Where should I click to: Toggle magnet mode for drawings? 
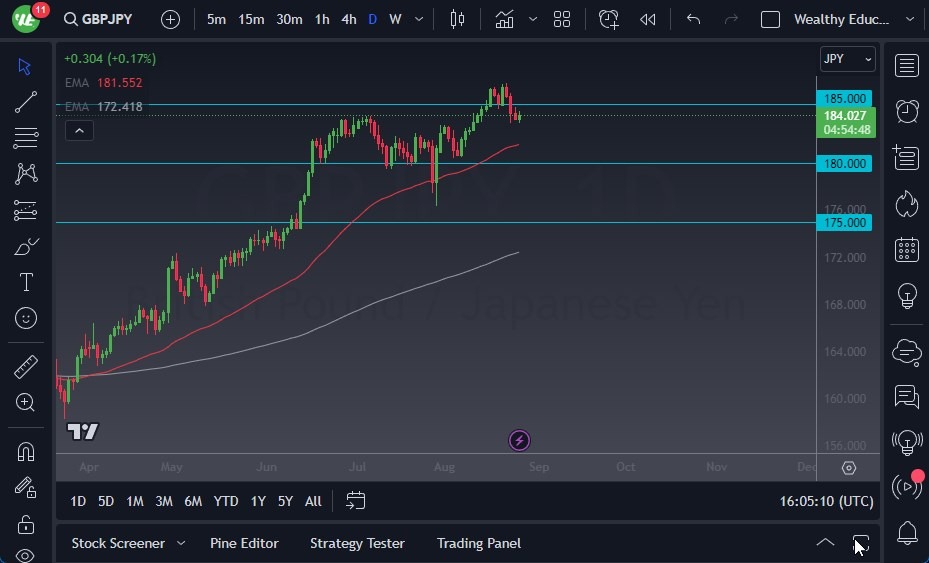coord(26,451)
